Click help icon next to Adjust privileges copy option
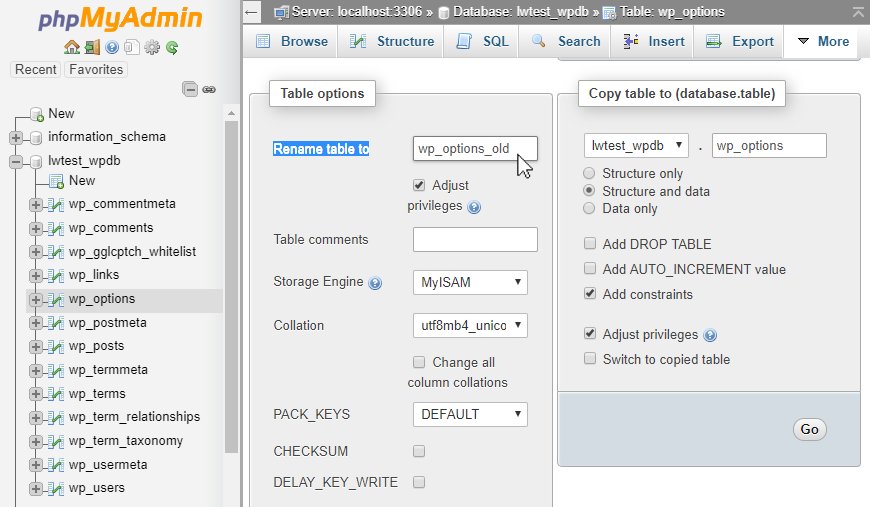The image size is (870, 507). 710,335
